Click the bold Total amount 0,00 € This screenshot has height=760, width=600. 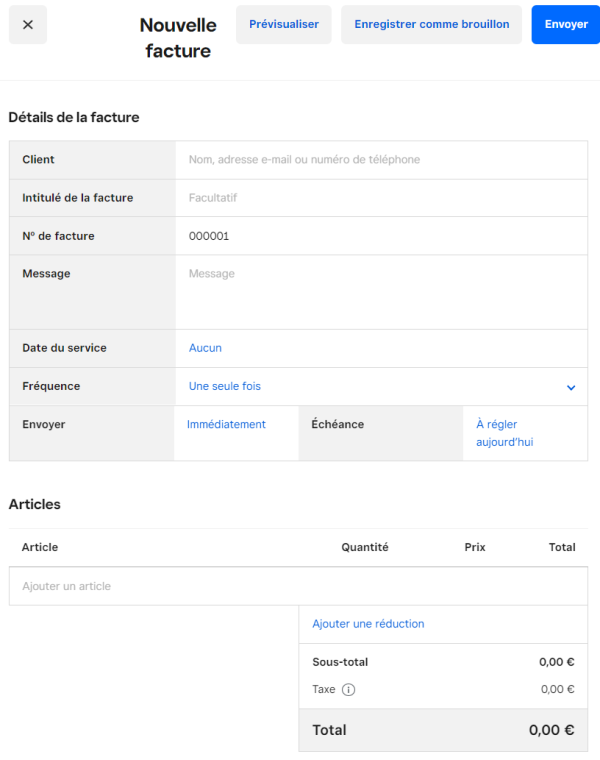(551, 730)
